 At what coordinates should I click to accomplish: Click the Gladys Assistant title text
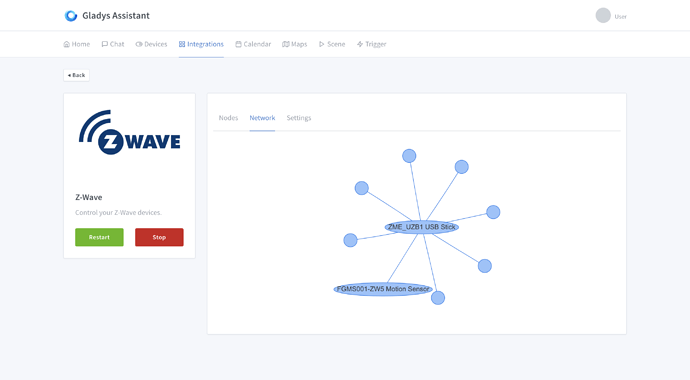116,16
